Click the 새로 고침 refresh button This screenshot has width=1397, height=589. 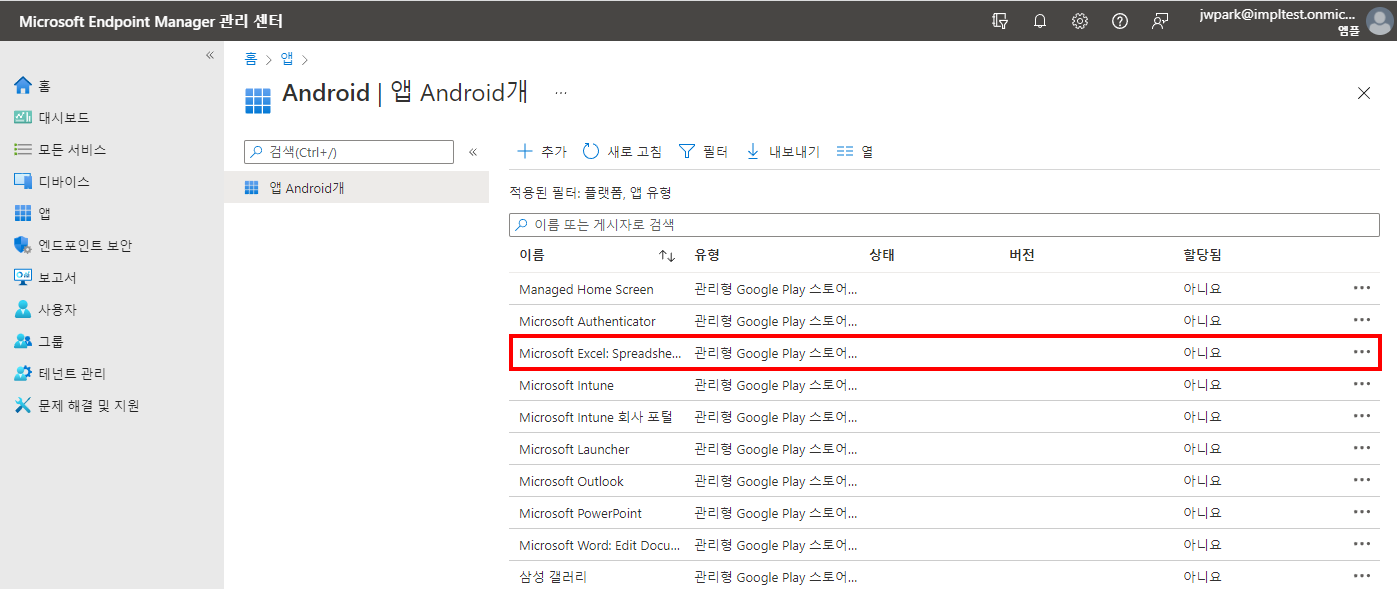click(x=622, y=152)
